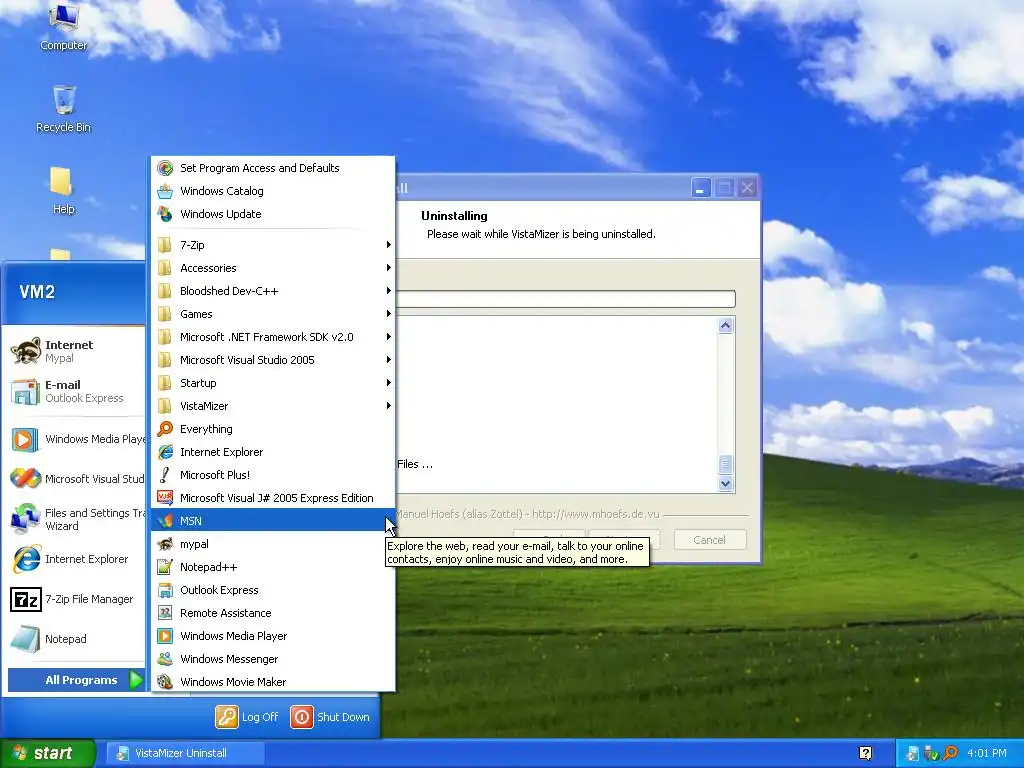Click the Windows Messenger icon
1024x768 pixels.
[165, 659]
